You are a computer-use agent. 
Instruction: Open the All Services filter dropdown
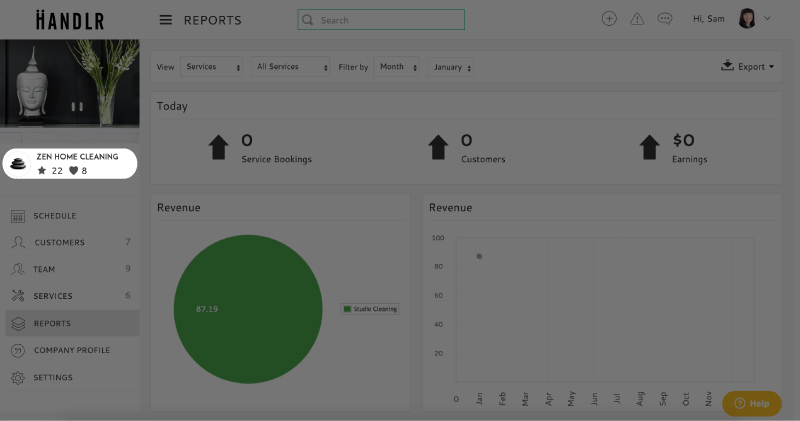291,67
